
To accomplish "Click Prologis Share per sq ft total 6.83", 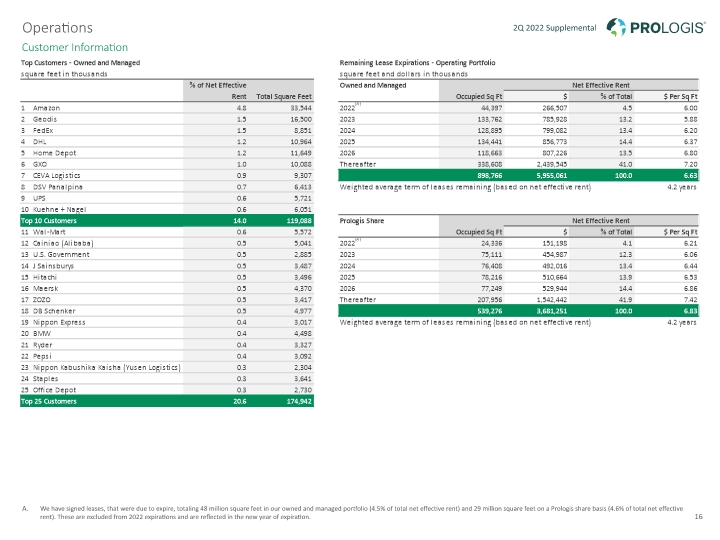I will pos(690,311).
